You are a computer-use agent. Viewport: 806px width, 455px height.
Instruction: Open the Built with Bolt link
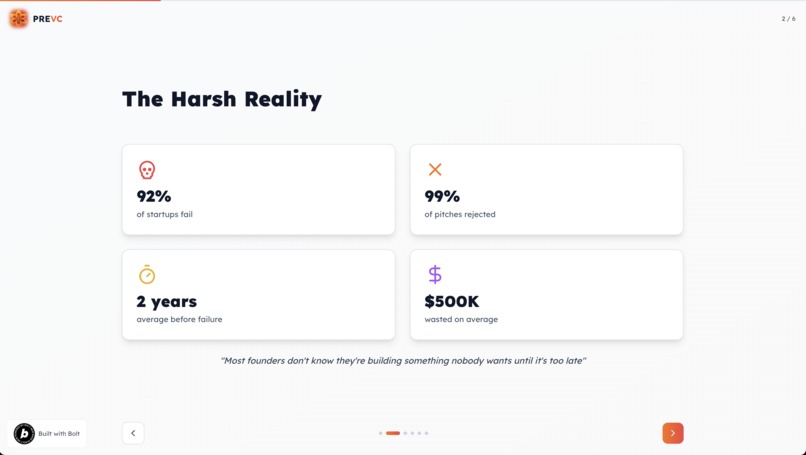47,433
